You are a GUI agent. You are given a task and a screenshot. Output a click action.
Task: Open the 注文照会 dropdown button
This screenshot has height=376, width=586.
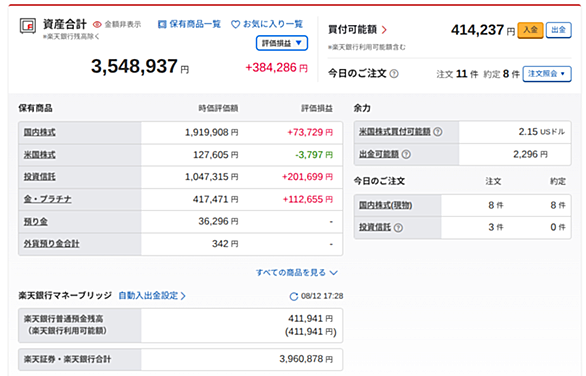(547, 74)
